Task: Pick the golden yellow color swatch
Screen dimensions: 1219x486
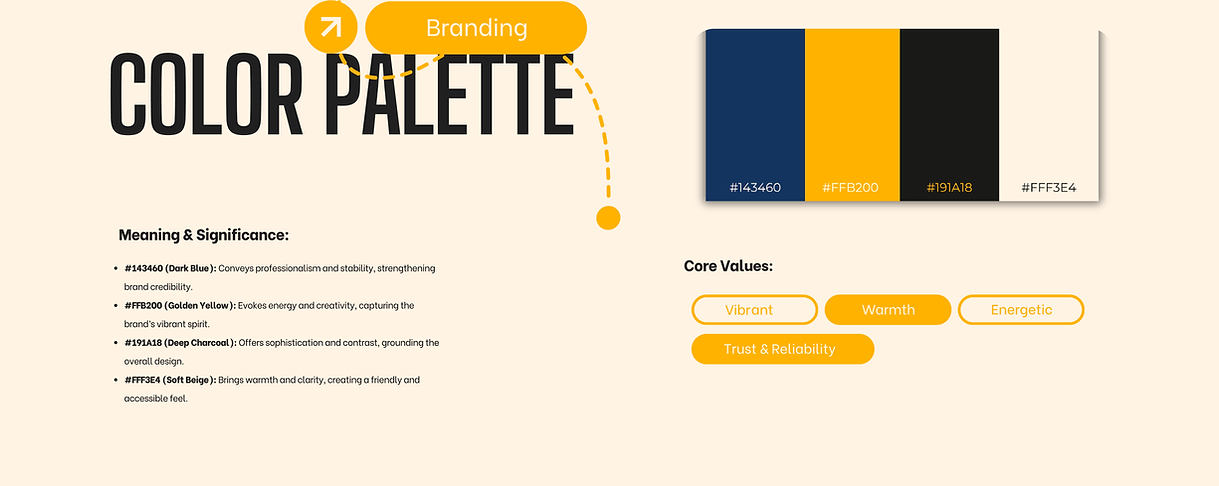Action: pos(852,100)
